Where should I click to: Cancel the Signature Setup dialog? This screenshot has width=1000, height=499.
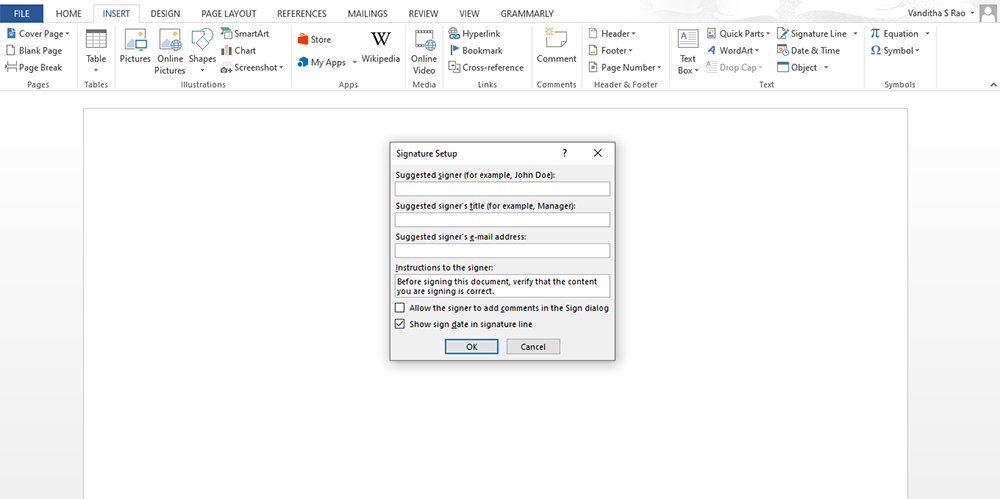(x=533, y=347)
